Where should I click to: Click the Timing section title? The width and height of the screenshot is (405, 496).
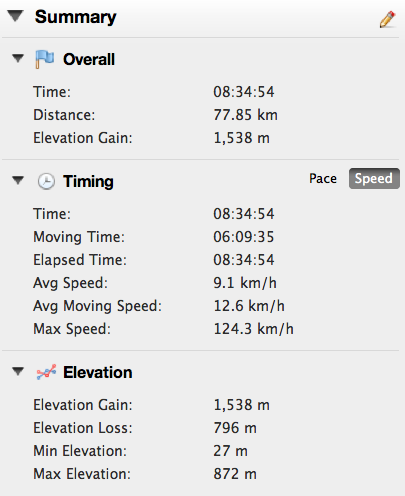pos(88,182)
